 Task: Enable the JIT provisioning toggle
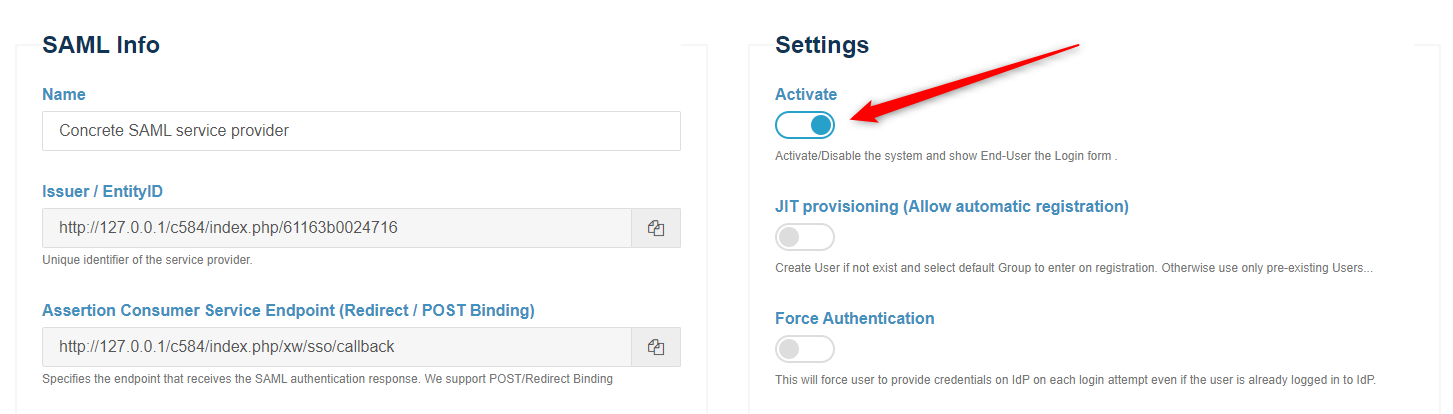[805, 237]
